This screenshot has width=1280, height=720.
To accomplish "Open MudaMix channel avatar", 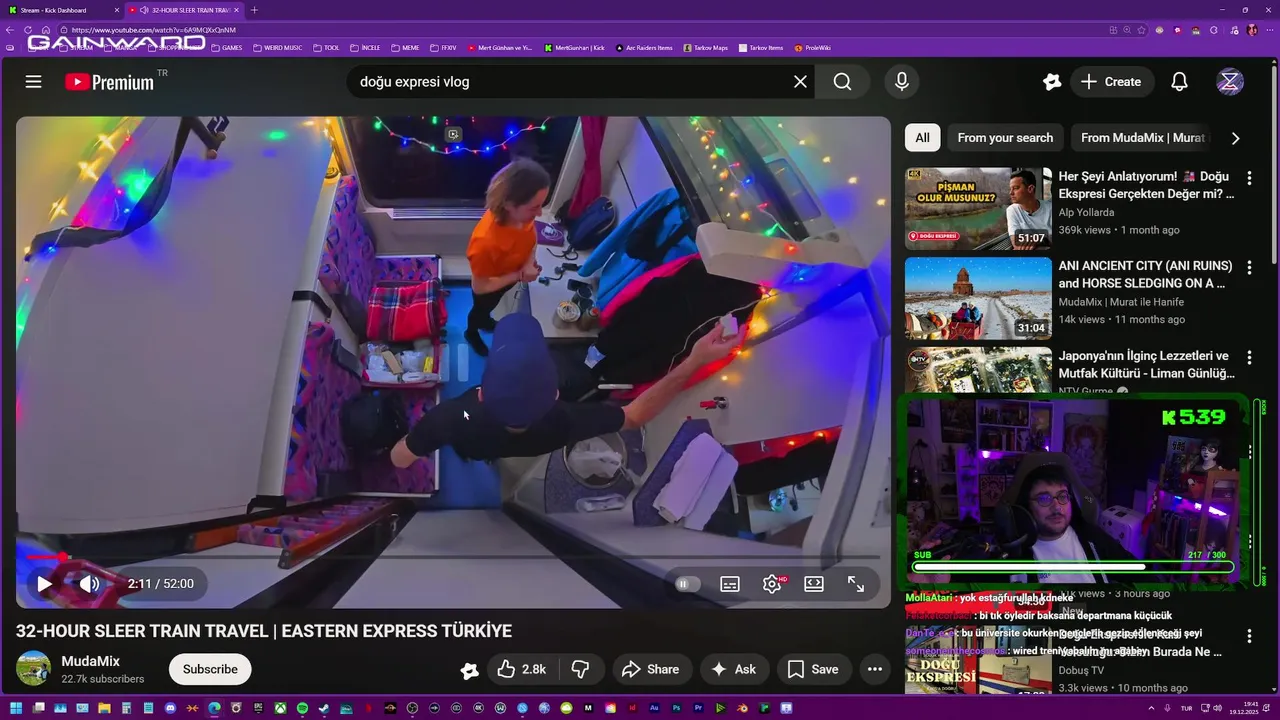I will coord(34,668).
